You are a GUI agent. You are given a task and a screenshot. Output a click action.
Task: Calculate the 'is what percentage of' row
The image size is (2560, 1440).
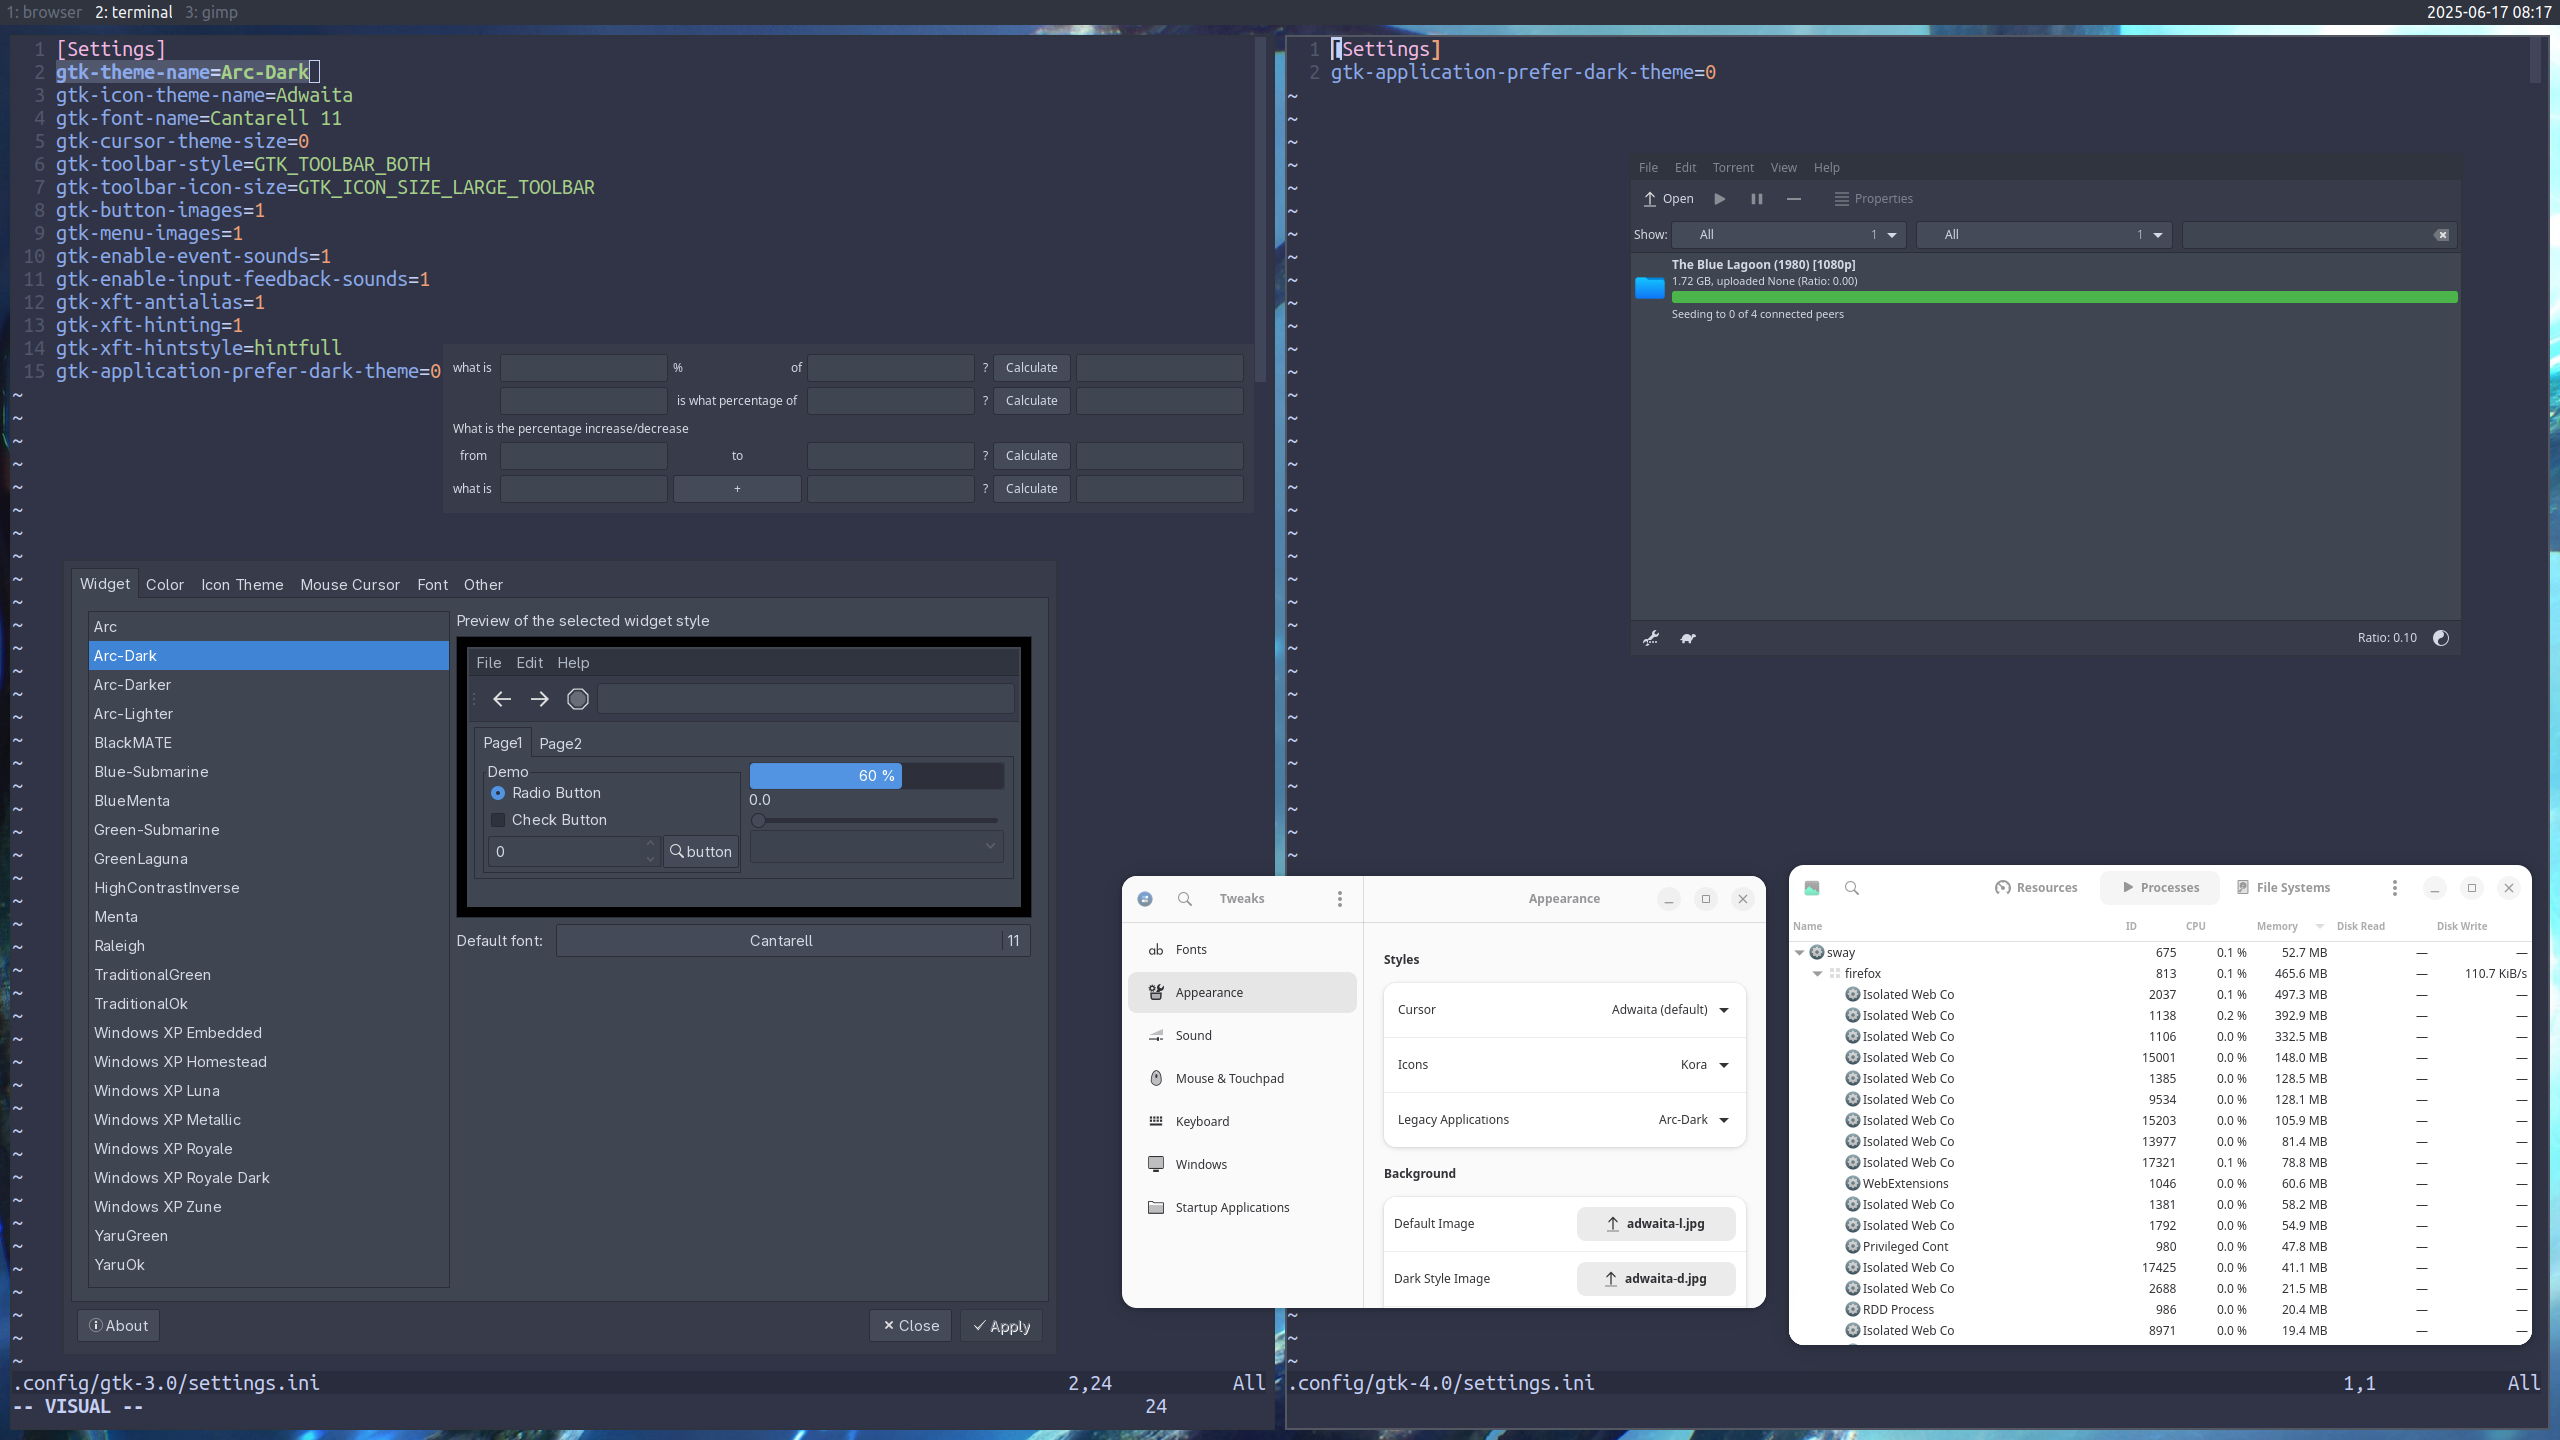(1031, 401)
